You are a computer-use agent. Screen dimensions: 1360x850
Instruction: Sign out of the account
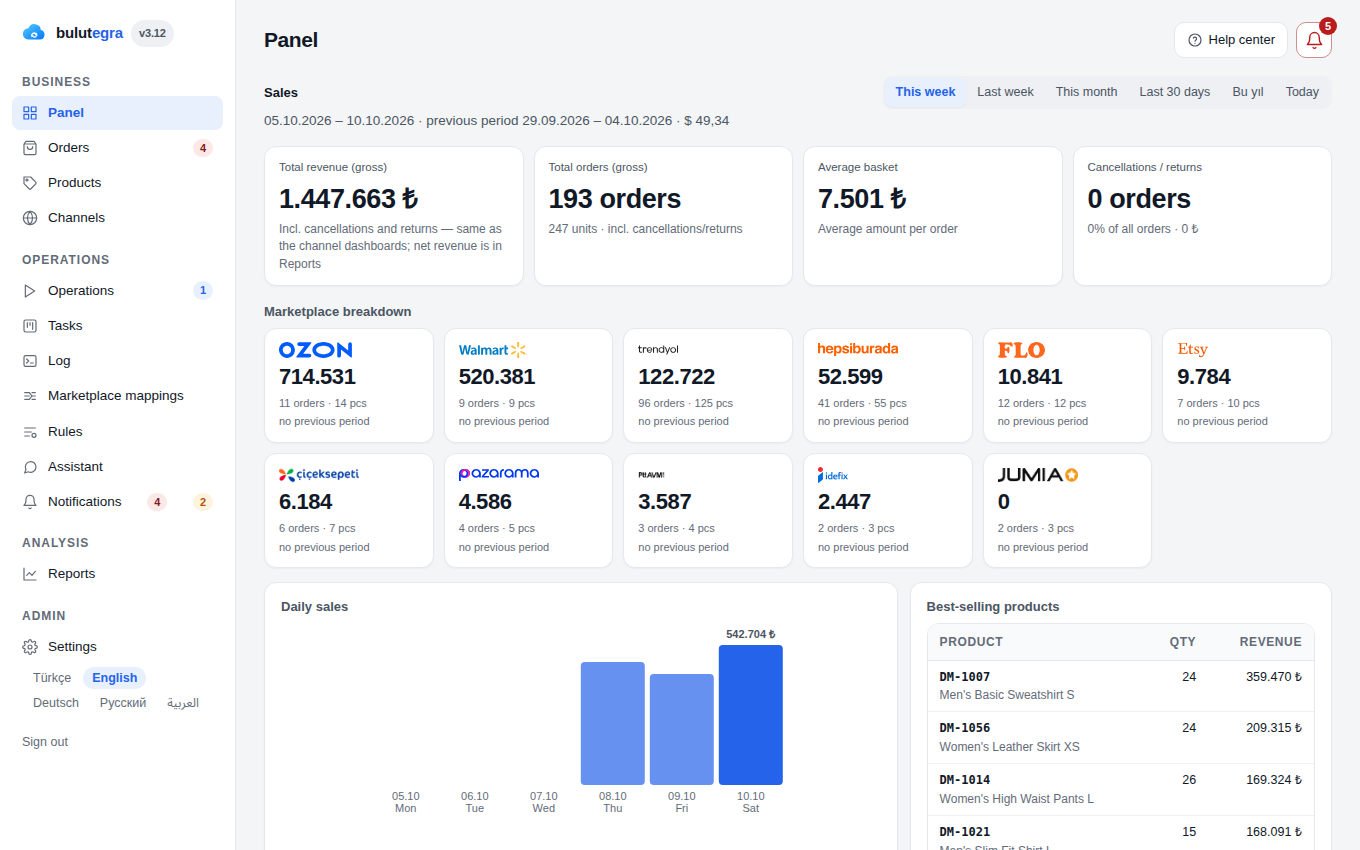point(45,742)
